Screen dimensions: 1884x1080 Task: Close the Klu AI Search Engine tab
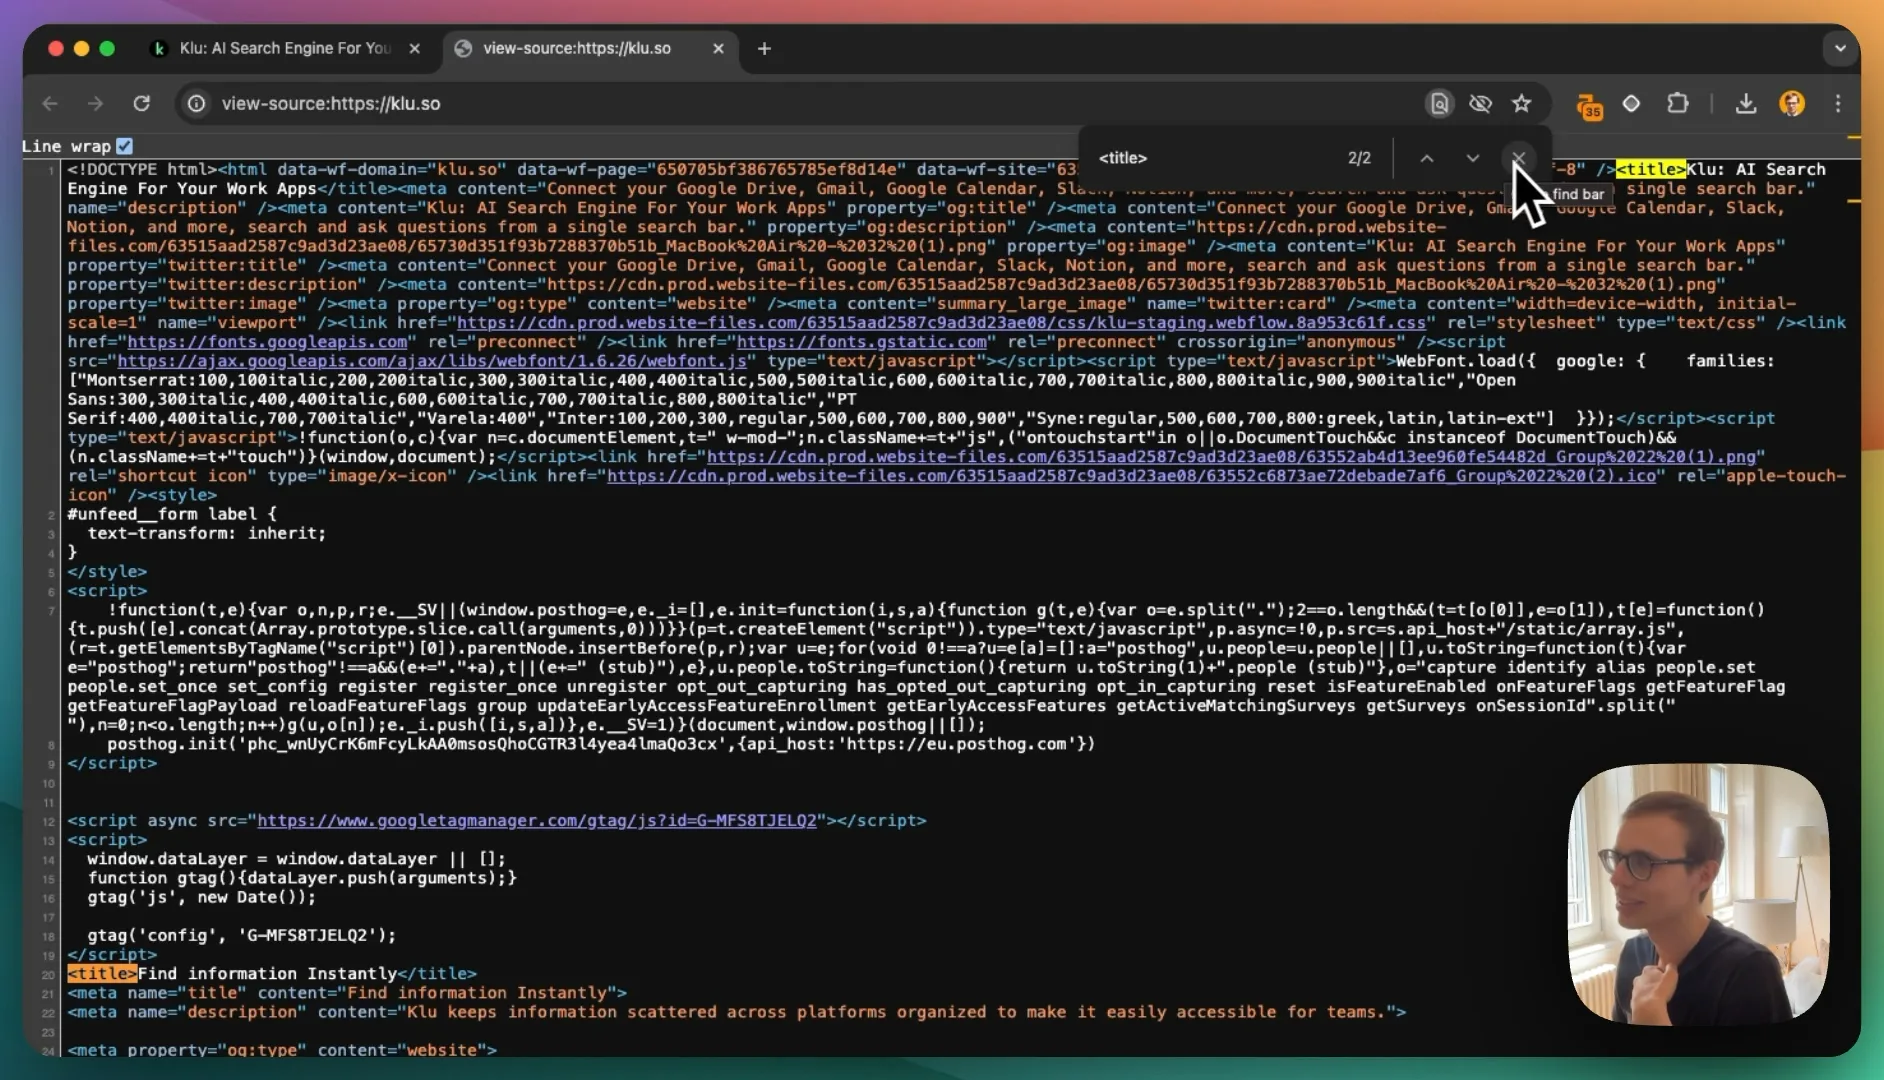(x=414, y=48)
